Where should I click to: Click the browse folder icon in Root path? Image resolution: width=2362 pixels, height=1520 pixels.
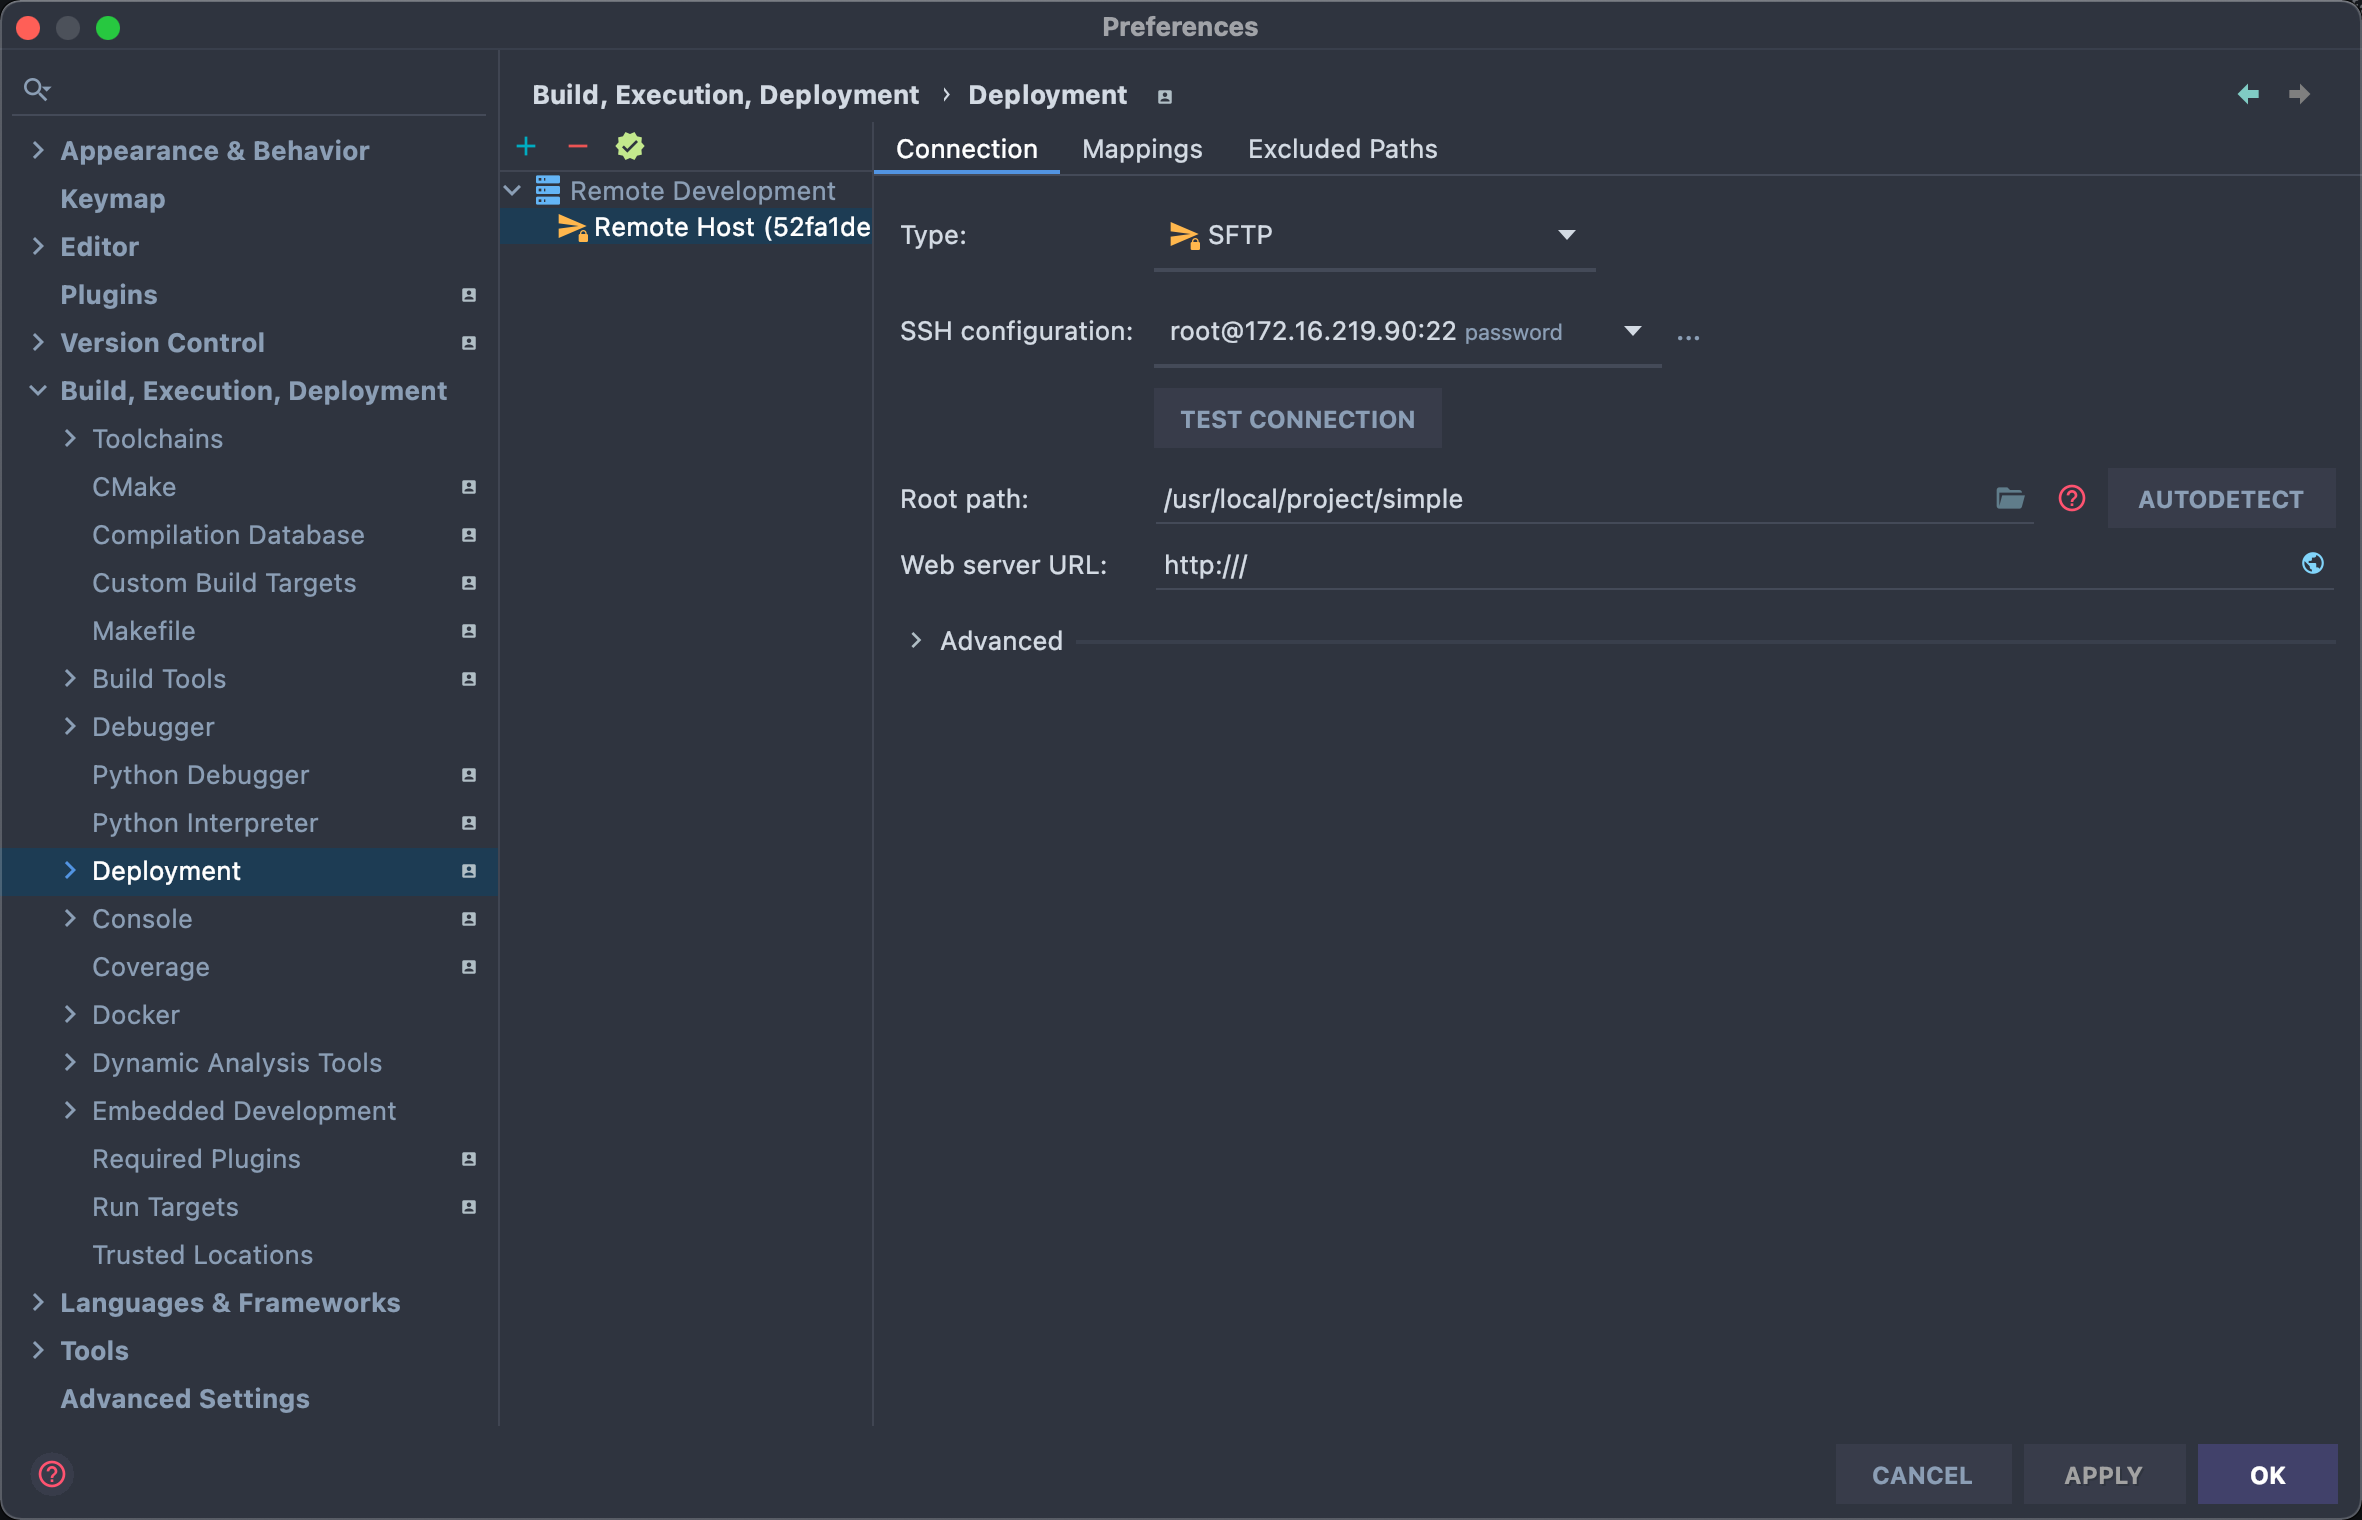pyautogui.click(x=2010, y=498)
